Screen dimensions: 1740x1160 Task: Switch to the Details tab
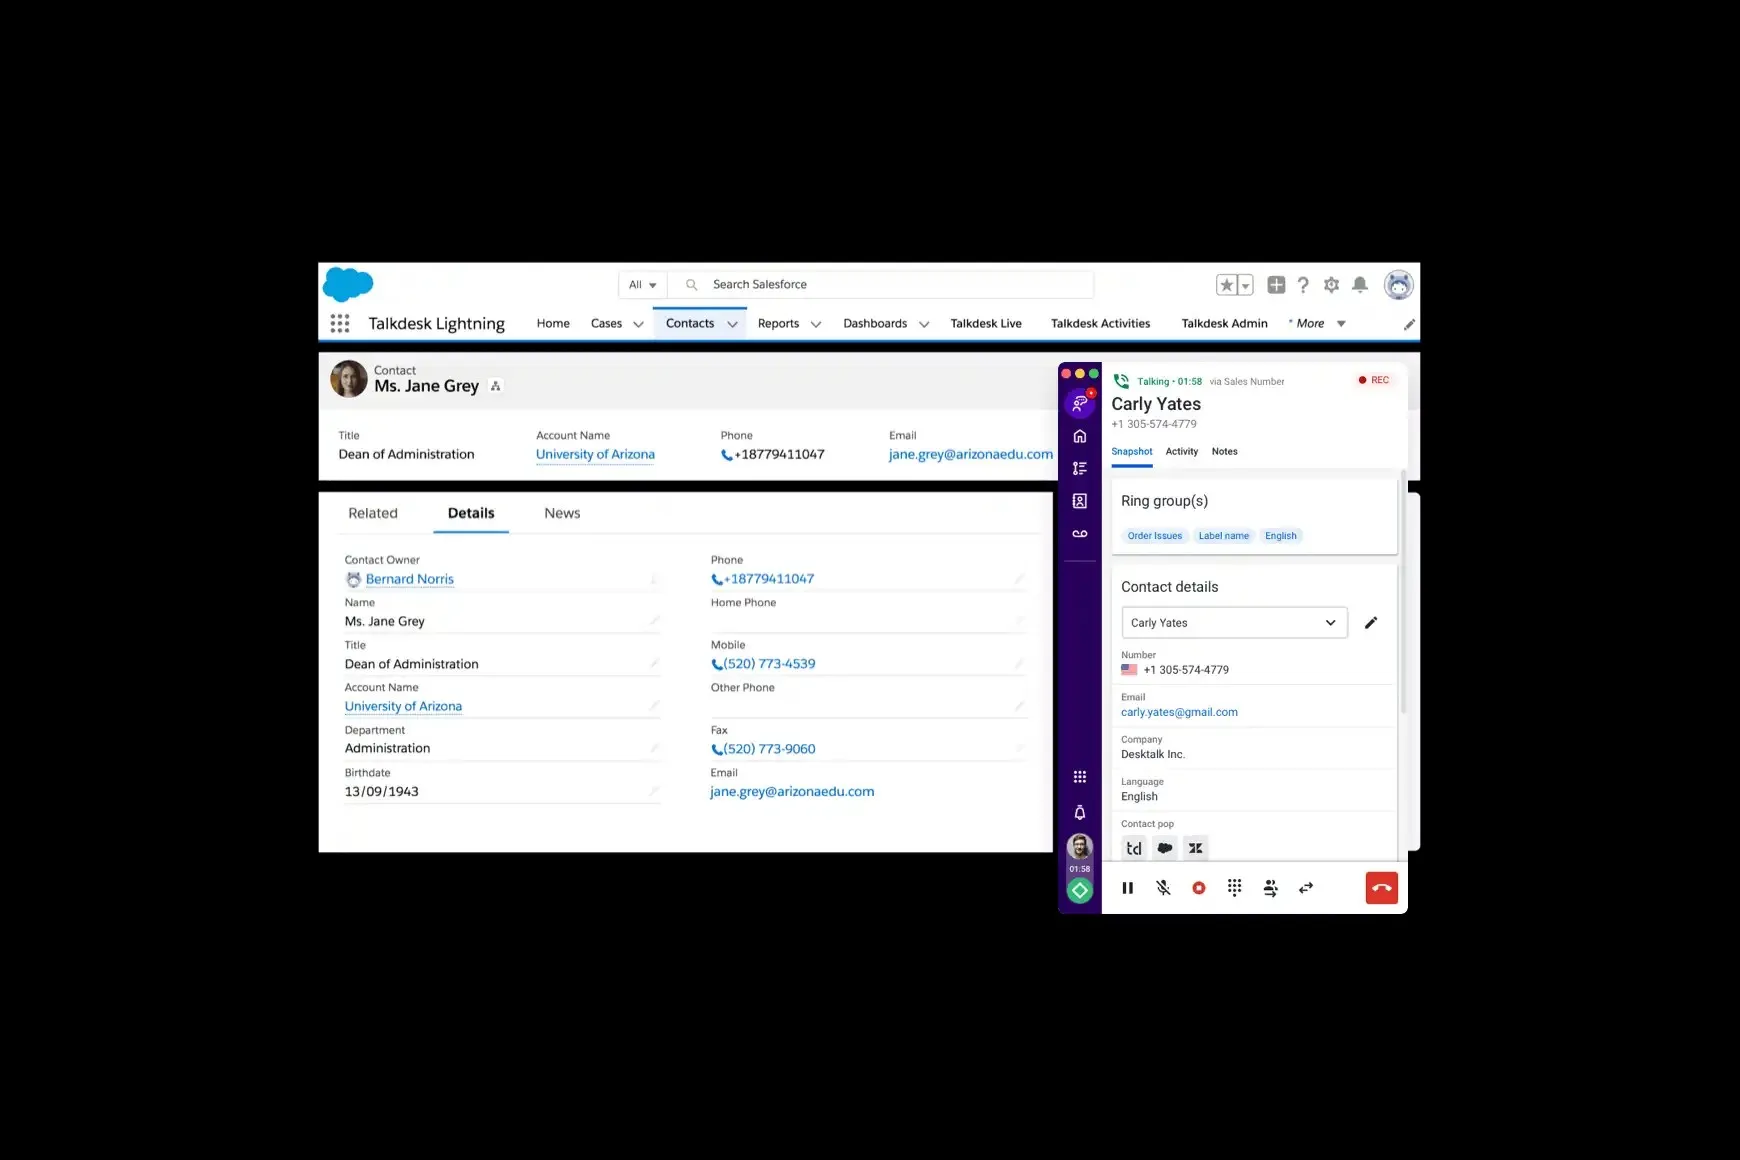coord(471,513)
